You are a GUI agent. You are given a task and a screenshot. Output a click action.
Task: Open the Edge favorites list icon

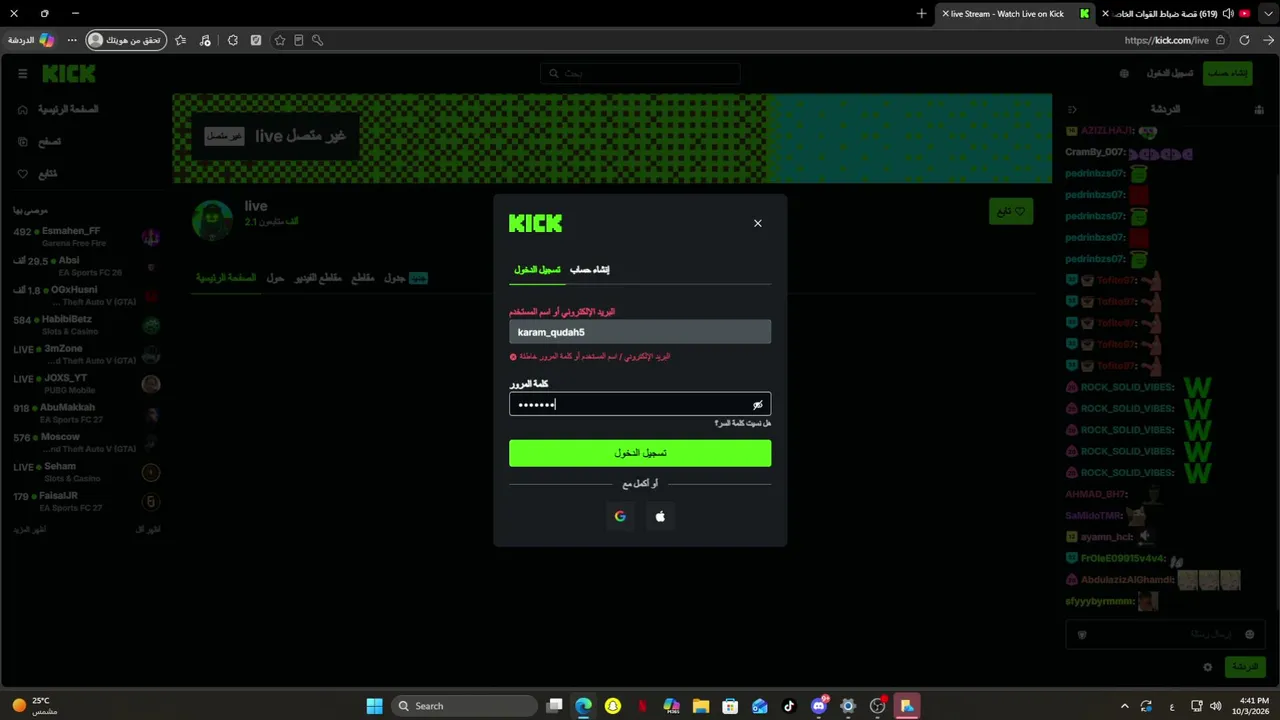(180, 40)
